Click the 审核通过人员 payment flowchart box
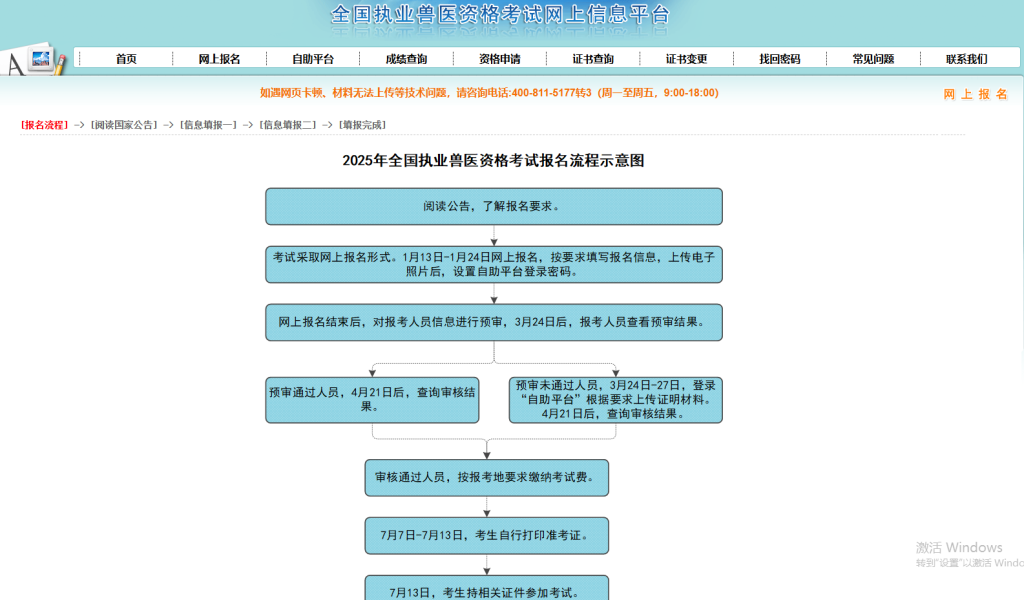The width and height of the screenshot is (1024, 600). pos(487,478)
